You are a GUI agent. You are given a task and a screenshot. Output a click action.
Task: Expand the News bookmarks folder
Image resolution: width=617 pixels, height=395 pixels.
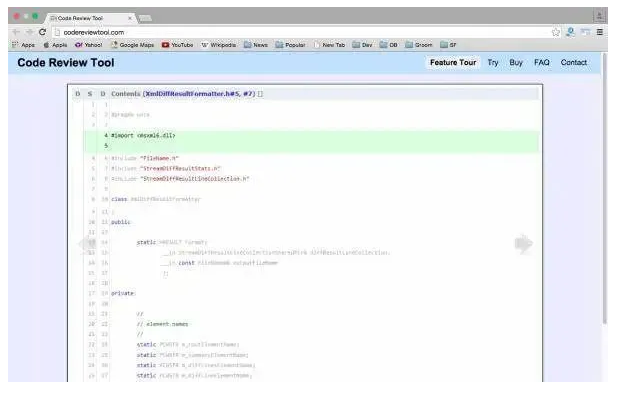click(256, 45)
